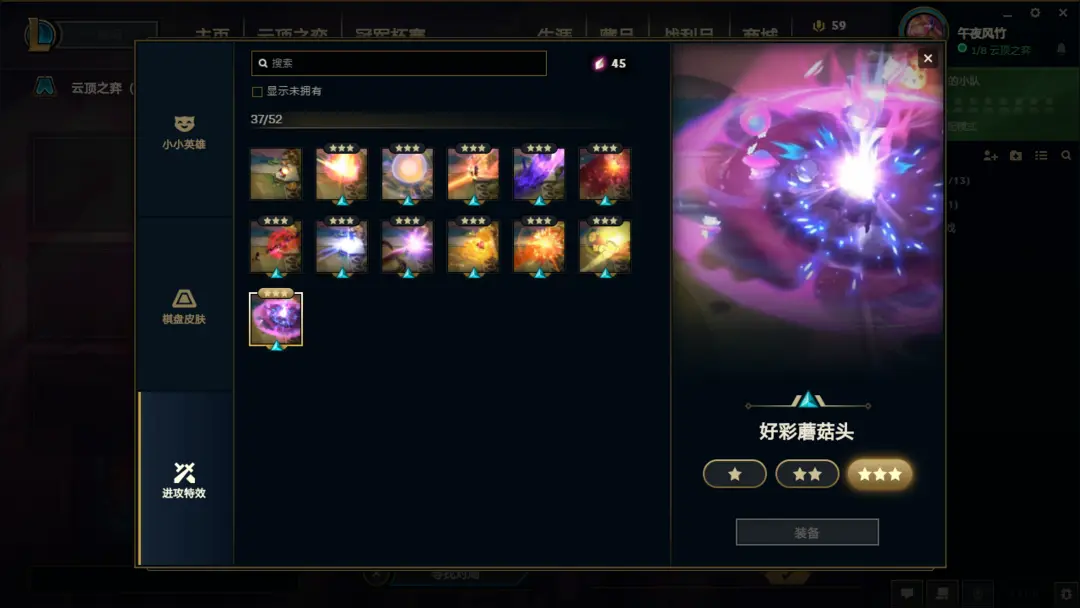
Task: Select the 进攻特效 attack effects category
Action: pyautogui.click(x=184, y=479)
